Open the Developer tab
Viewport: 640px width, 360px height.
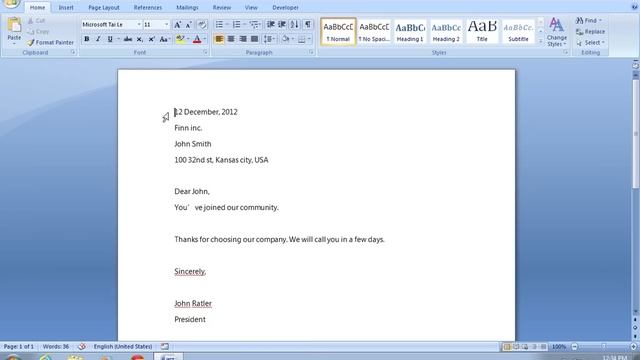click(285, 7)
